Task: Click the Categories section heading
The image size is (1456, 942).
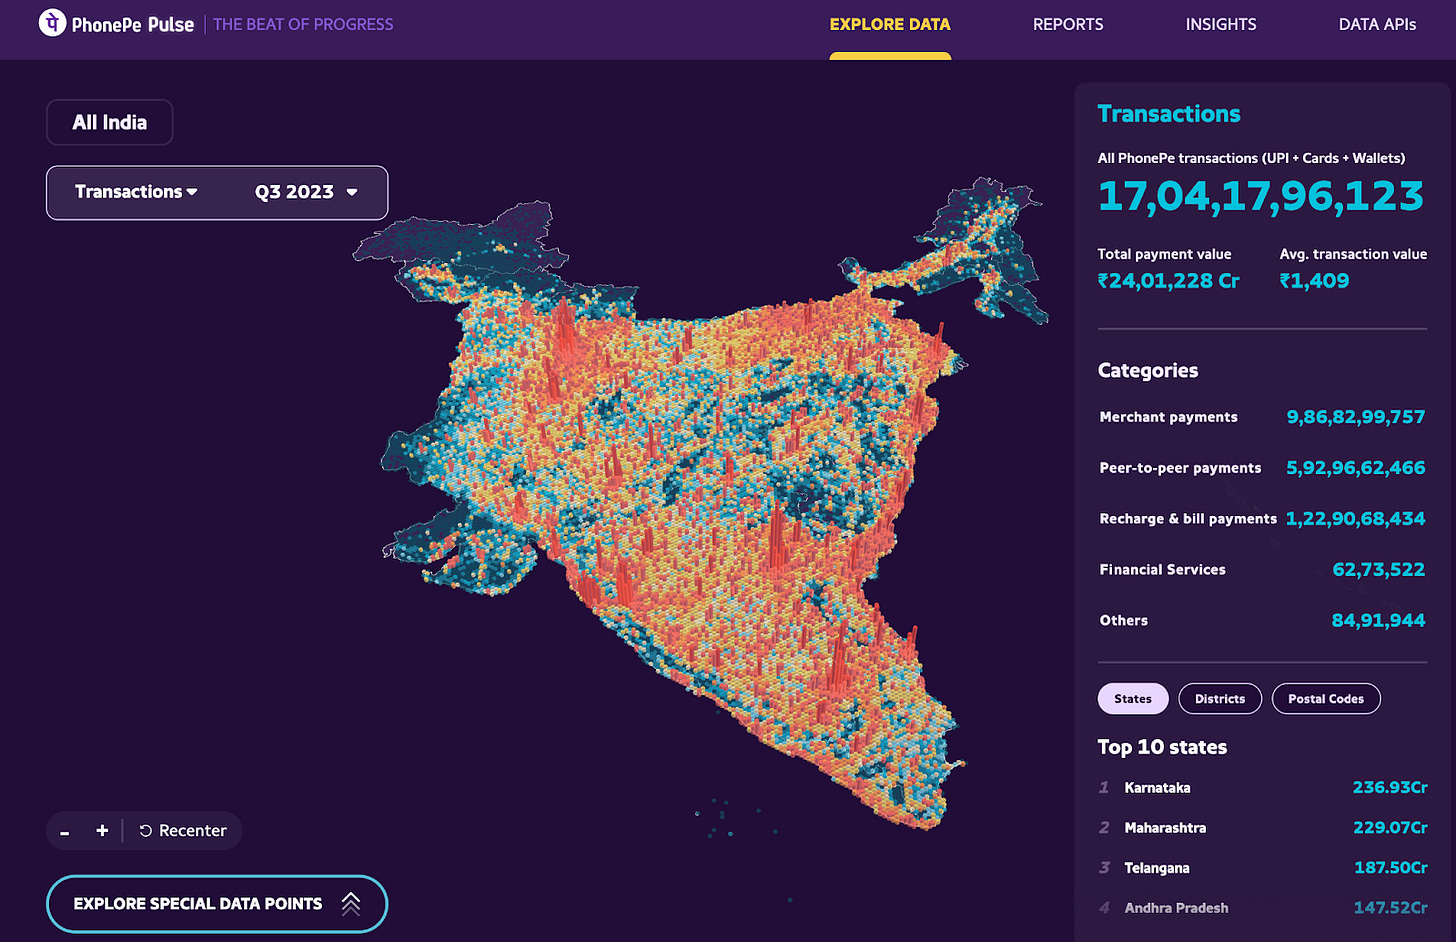Action: tap(1148, 371)
